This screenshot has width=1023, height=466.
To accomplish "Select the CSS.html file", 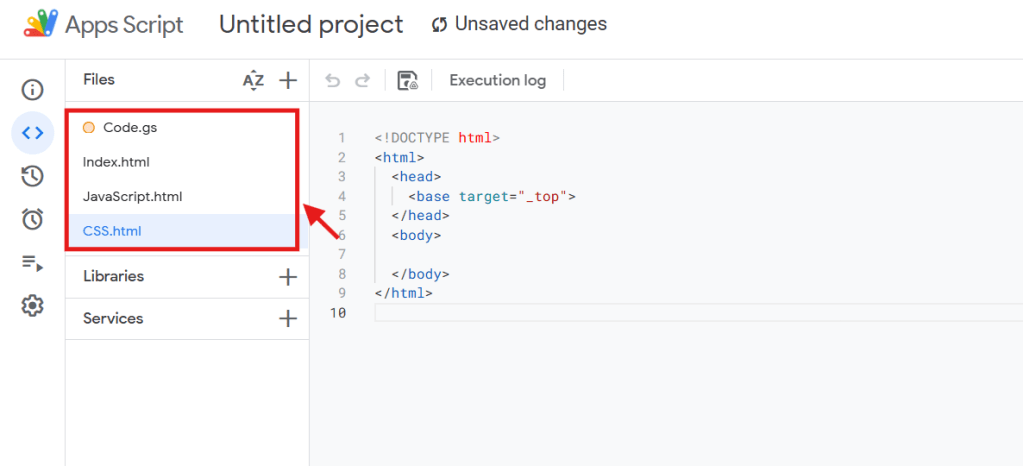I will coord(112,231).
